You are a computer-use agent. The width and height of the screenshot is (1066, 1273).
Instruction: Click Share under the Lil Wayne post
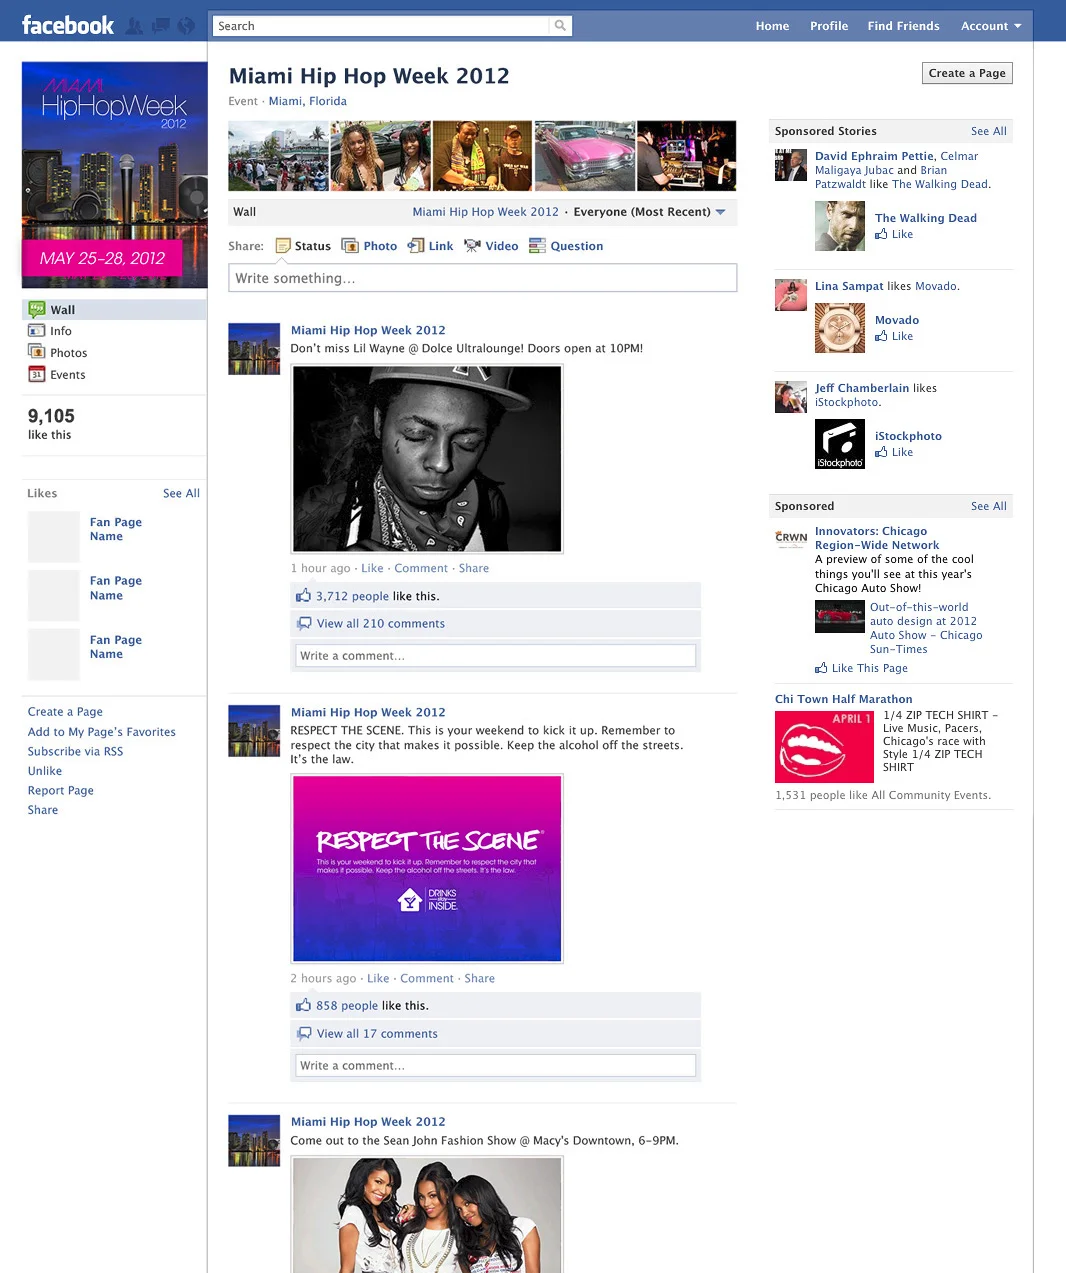(474, 568)
